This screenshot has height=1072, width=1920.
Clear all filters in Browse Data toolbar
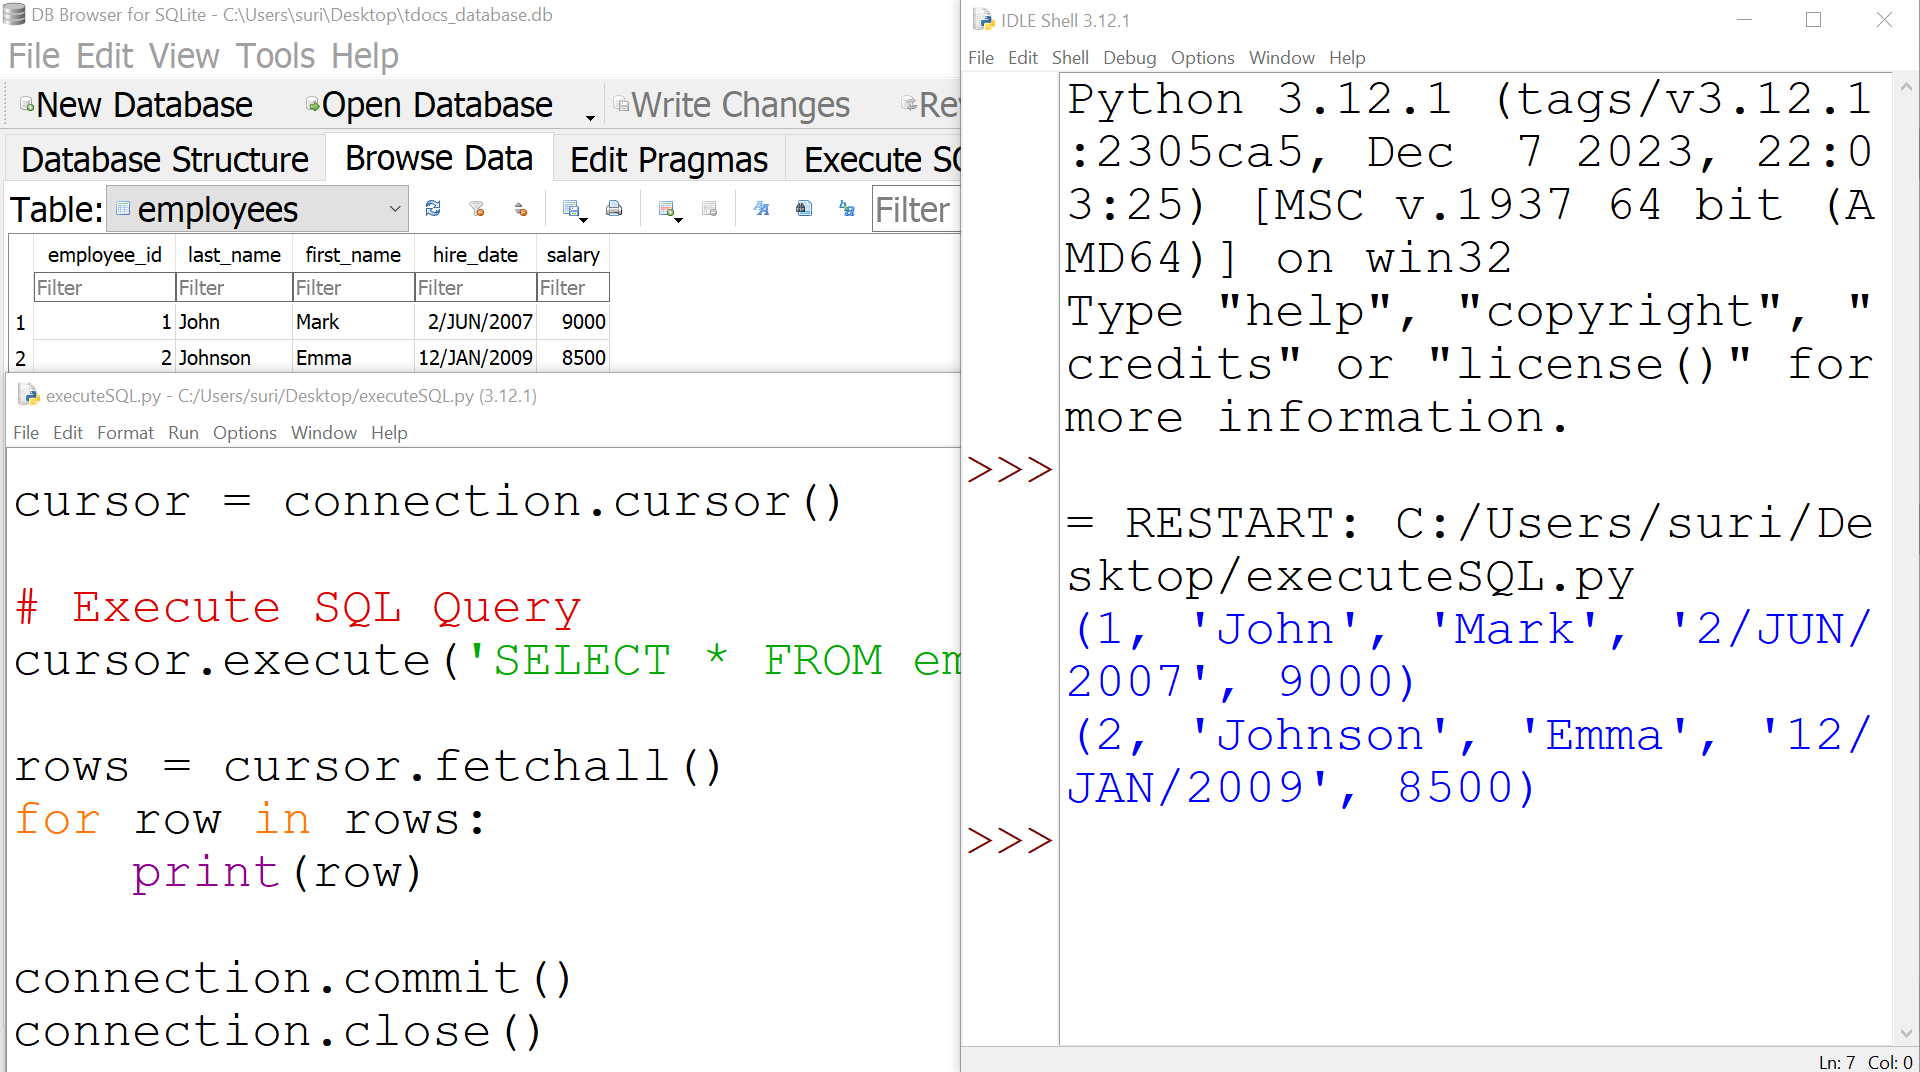point(476,208)
